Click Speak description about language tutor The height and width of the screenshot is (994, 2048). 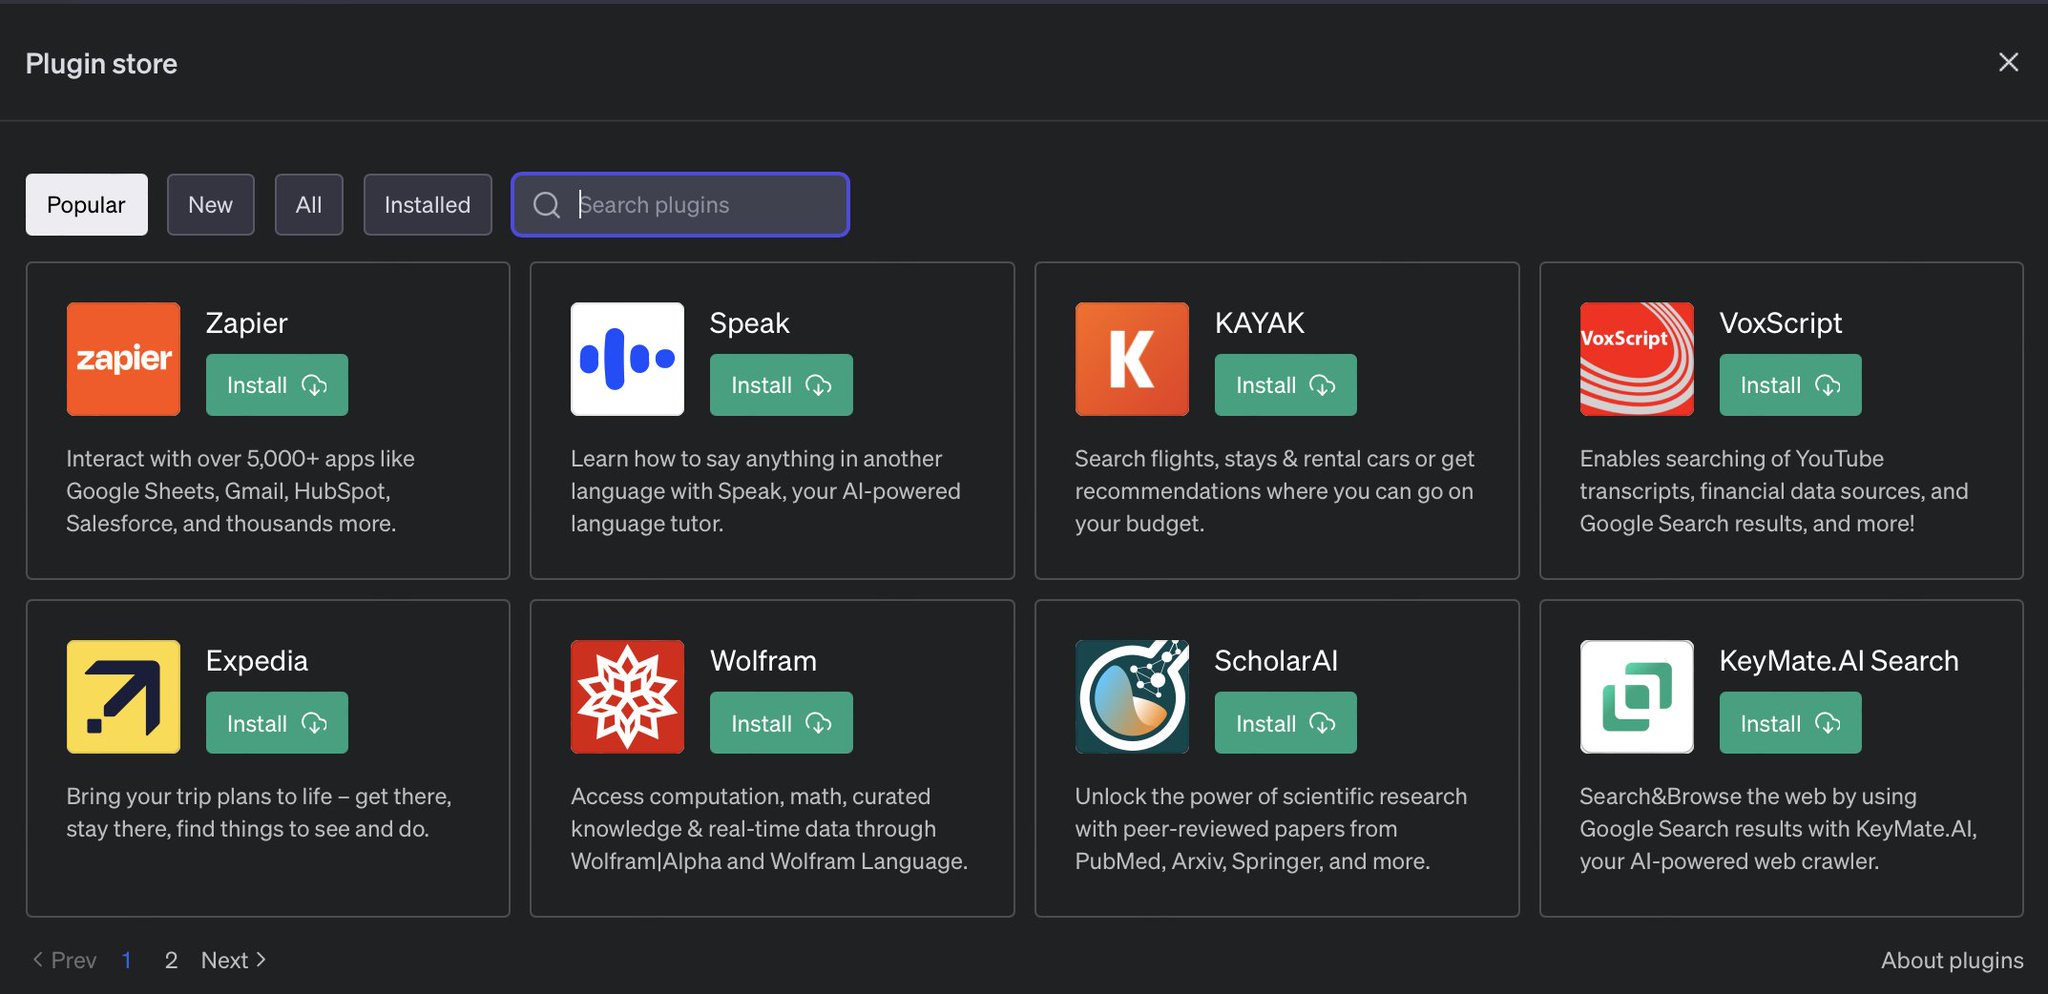[765, 491]
